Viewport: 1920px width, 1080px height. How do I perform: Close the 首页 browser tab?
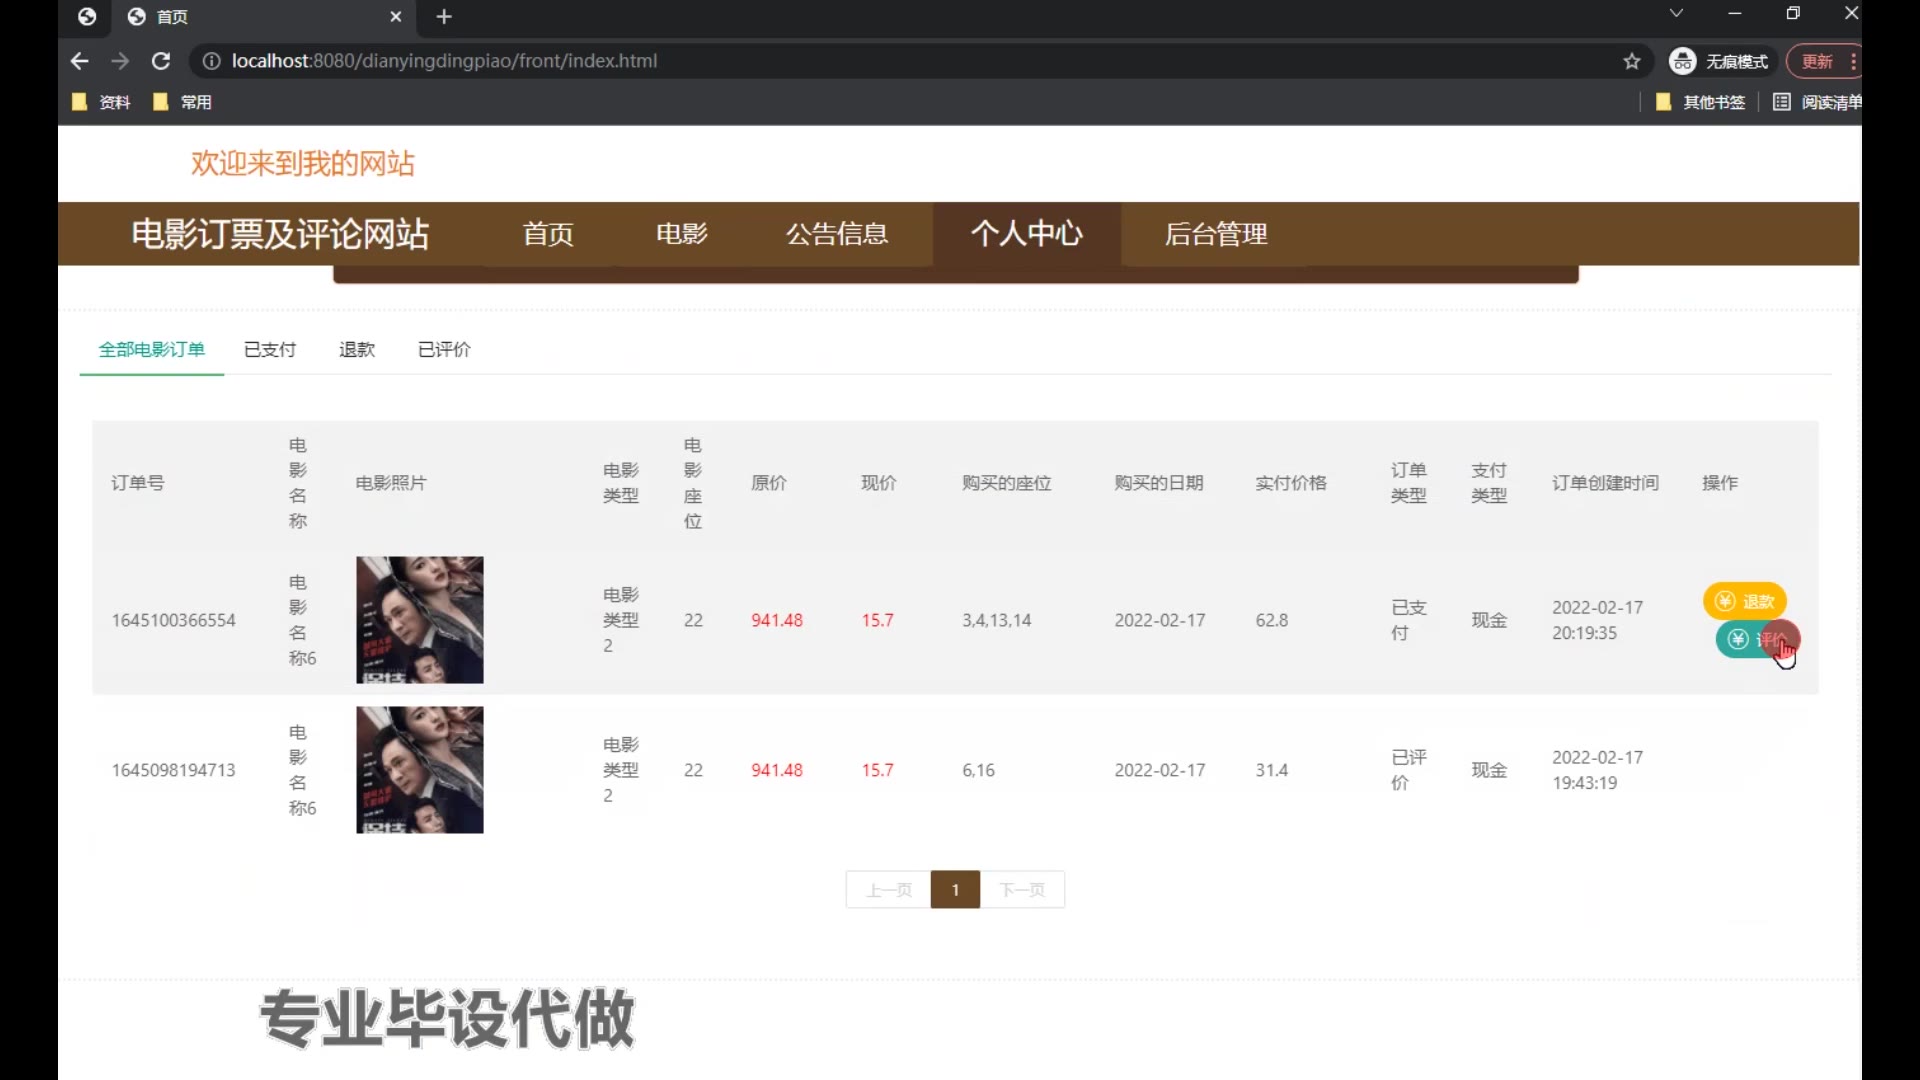[395, 17]
